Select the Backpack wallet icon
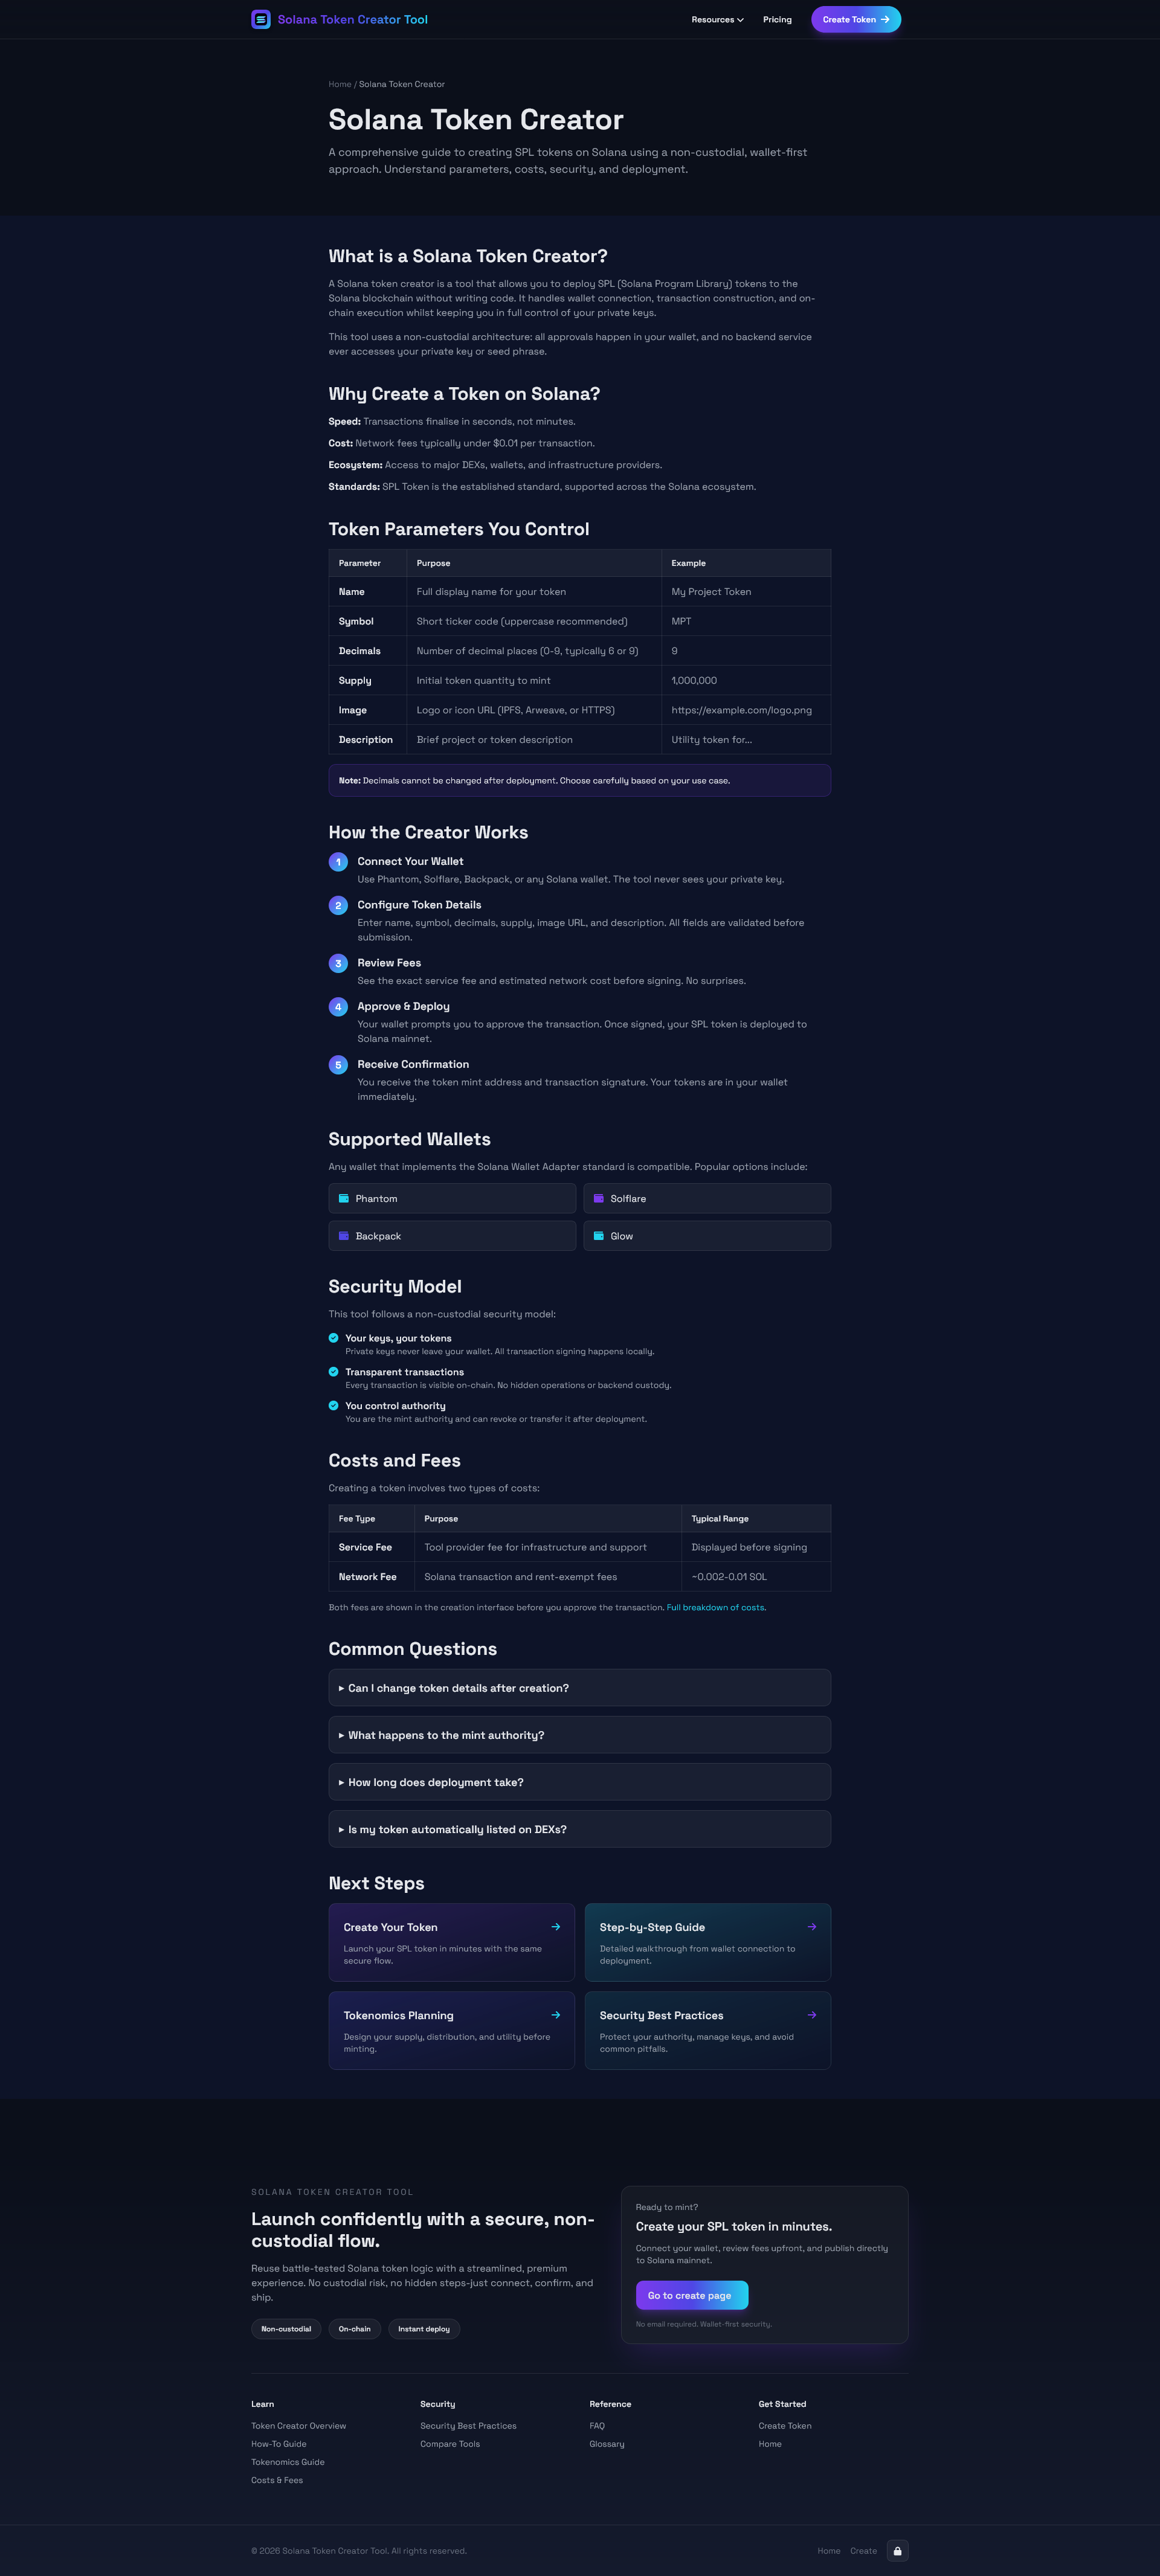The width and height of the screenshot is (1160, 2576). tap(345, 1235)
